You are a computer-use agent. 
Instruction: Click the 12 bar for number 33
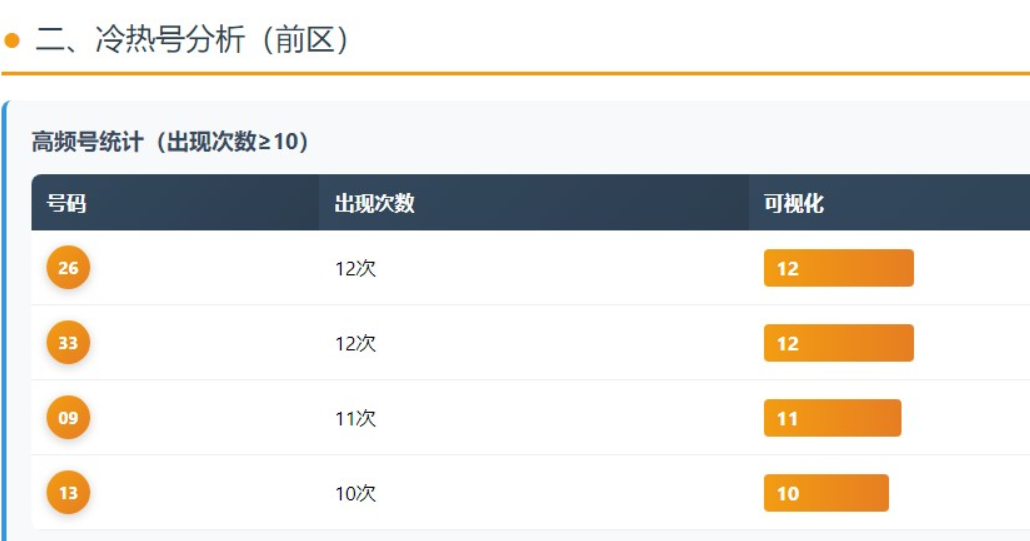point(838,343)
